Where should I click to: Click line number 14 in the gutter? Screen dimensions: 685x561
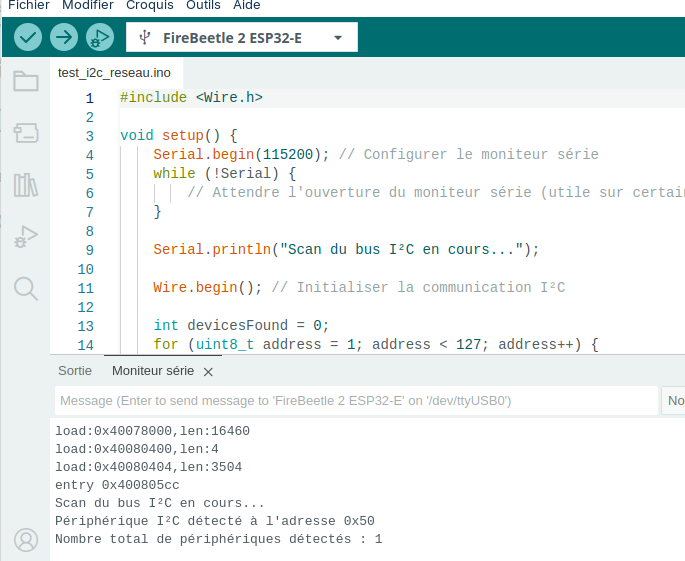tap(86, 346)
